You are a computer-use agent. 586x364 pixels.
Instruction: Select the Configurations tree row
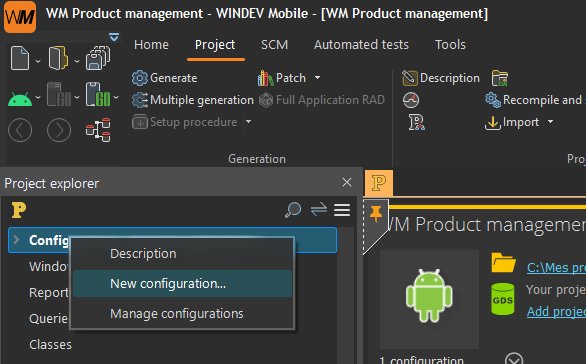tap(172, 240)
